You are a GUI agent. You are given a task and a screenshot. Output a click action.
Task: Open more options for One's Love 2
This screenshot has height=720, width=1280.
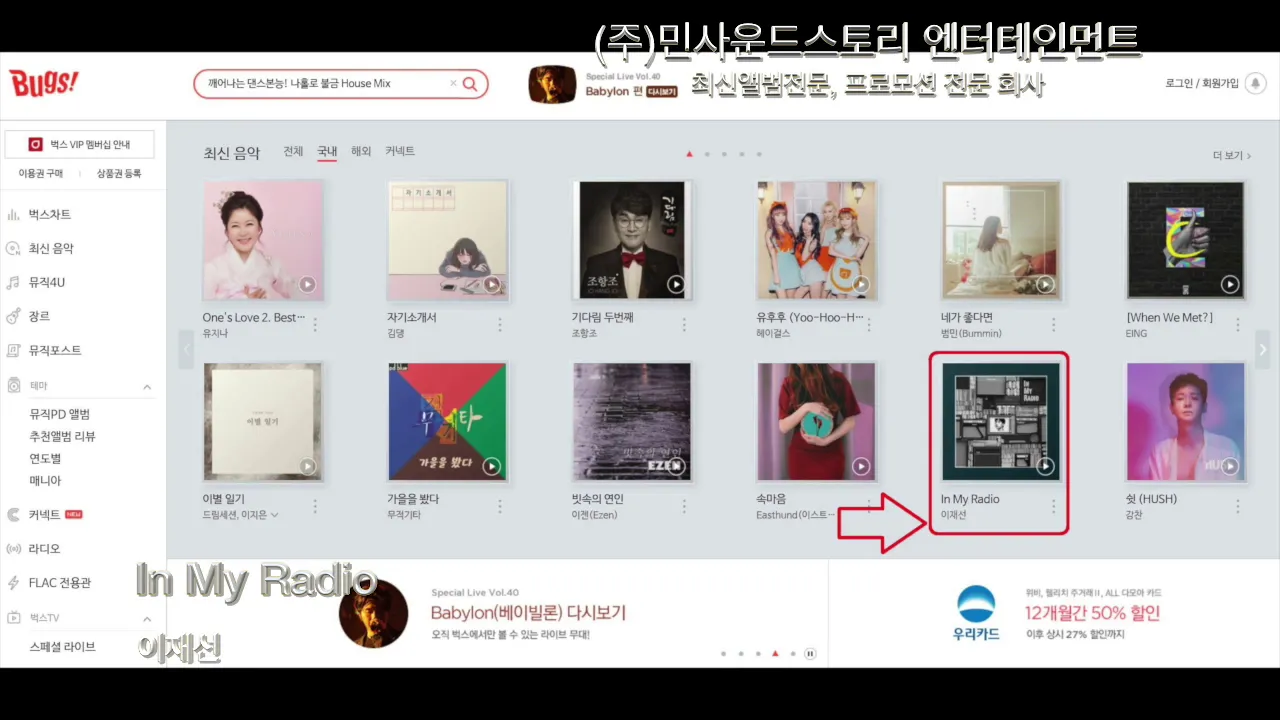315,325
